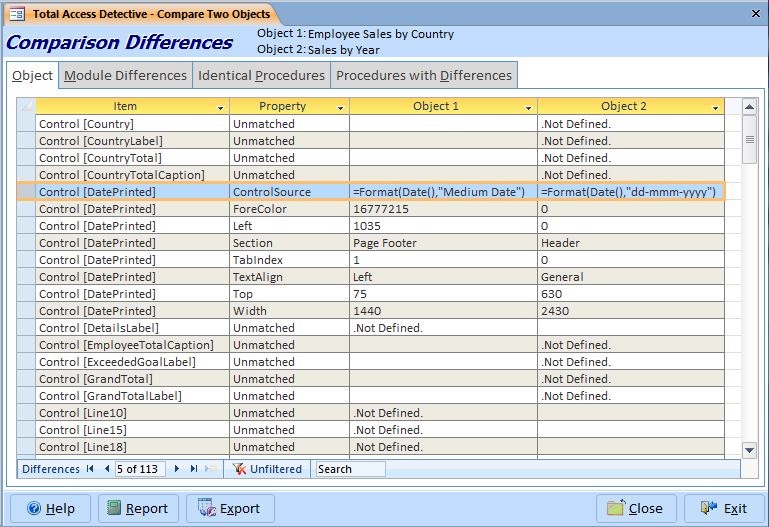This screenshot has width=769, height=527.
Task: Click the 'General' value cell
Action: 631,277
